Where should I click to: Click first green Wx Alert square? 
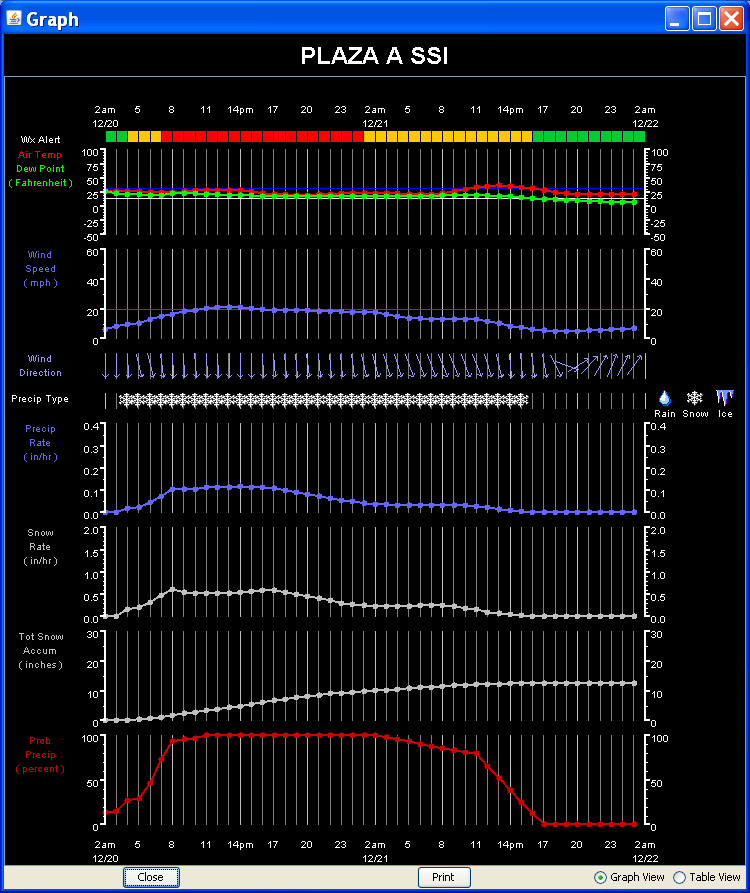coord(111,136)
